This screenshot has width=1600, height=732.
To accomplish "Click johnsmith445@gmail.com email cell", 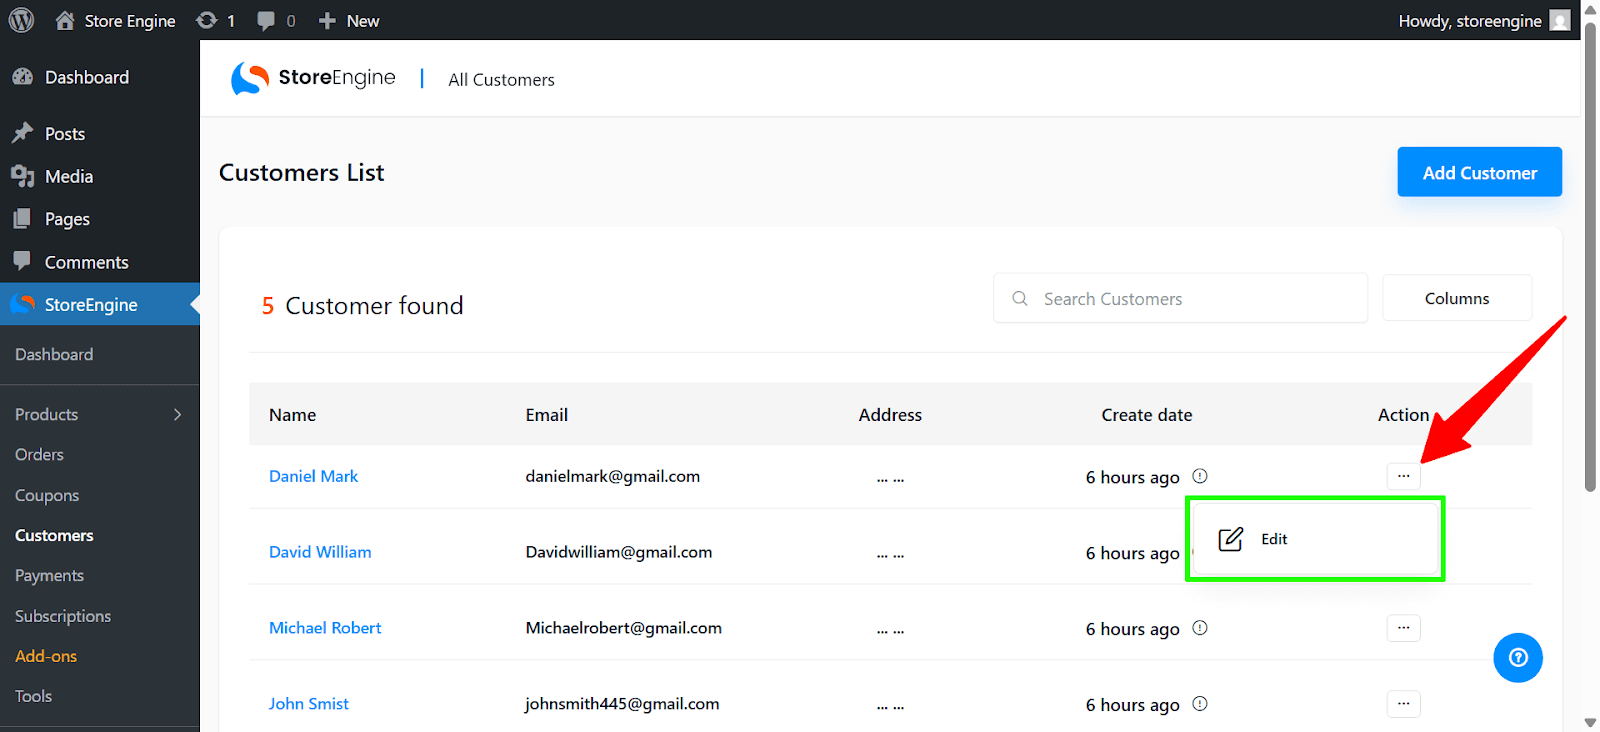I will (622, 704).
